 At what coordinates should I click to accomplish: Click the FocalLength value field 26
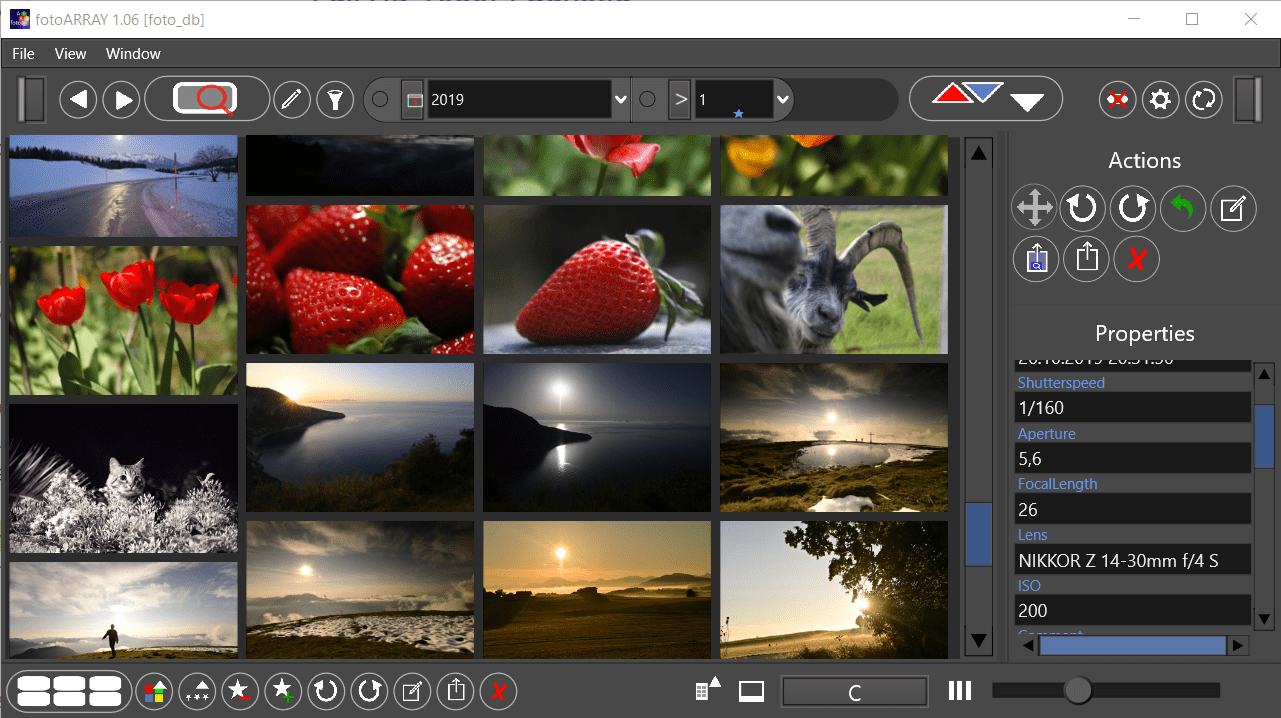click(x=1133, y=509)
